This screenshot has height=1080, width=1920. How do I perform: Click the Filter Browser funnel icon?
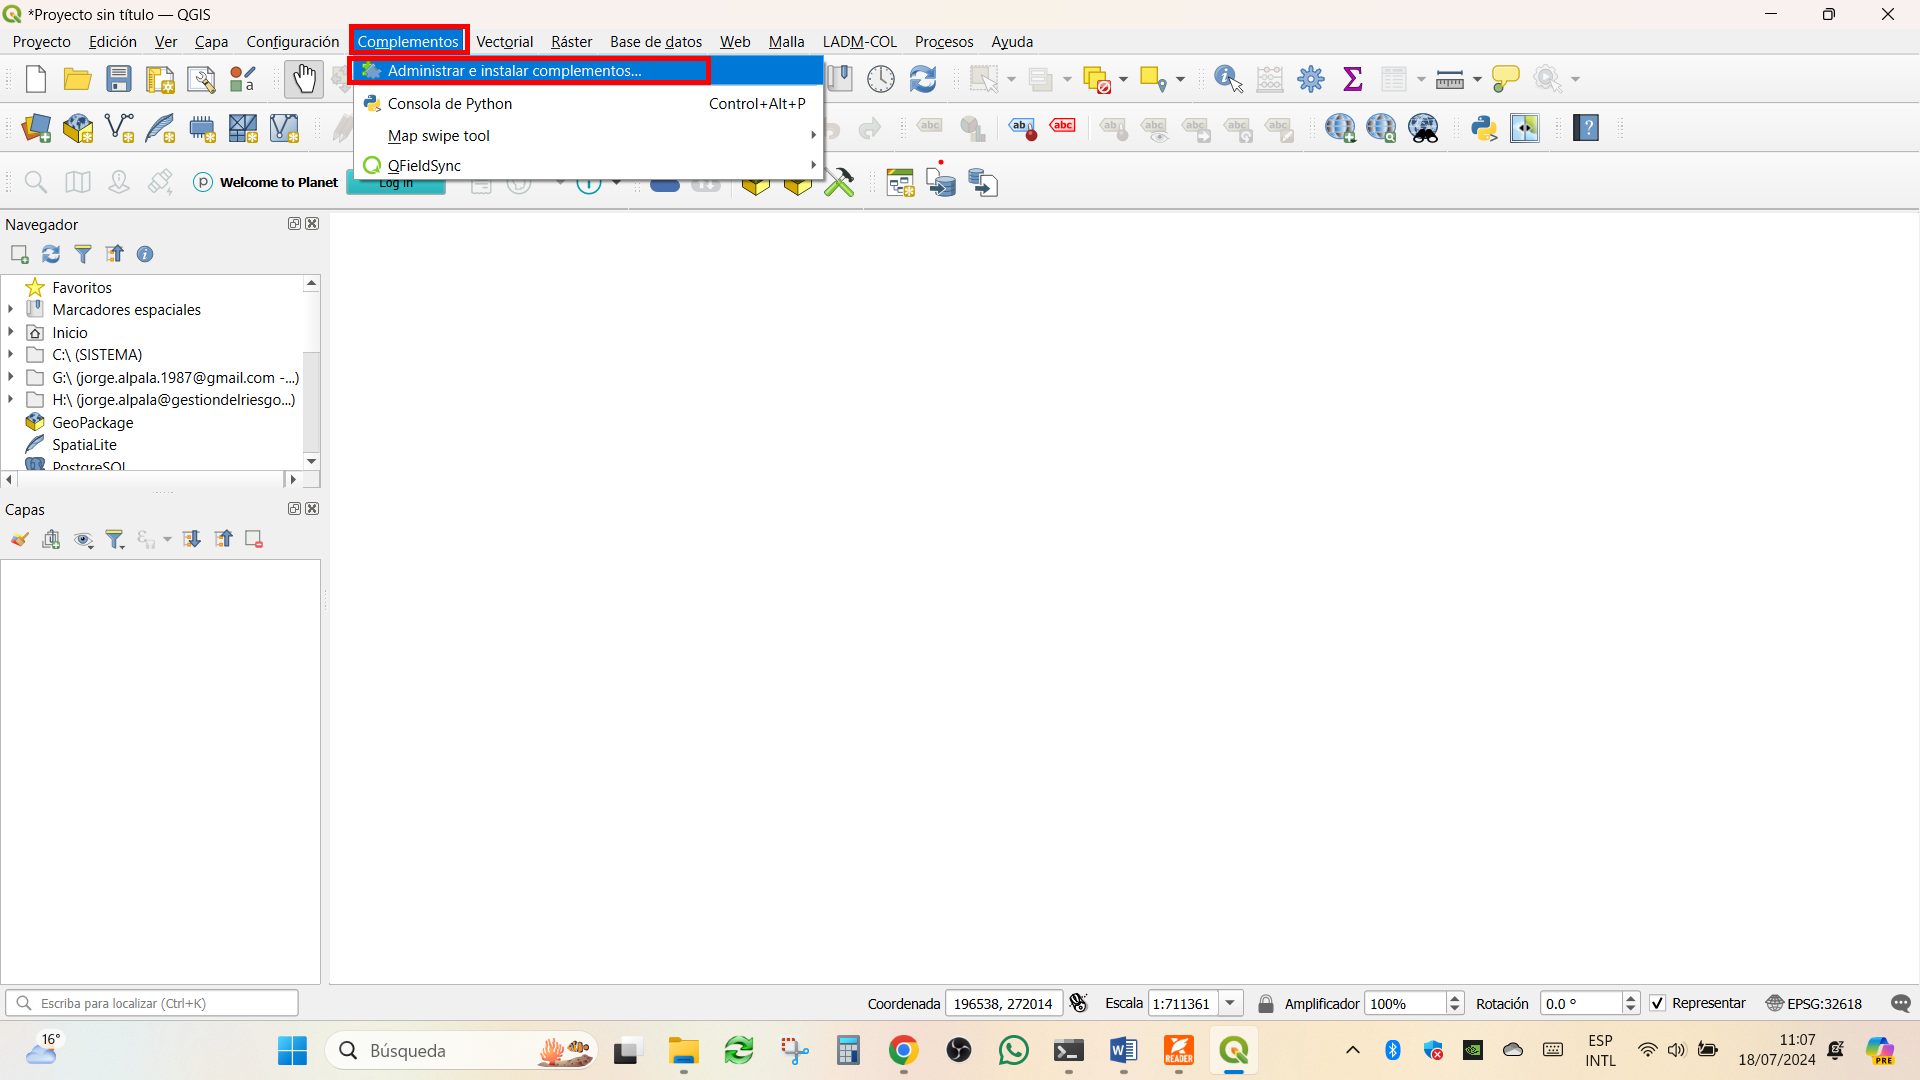[83, 254]
